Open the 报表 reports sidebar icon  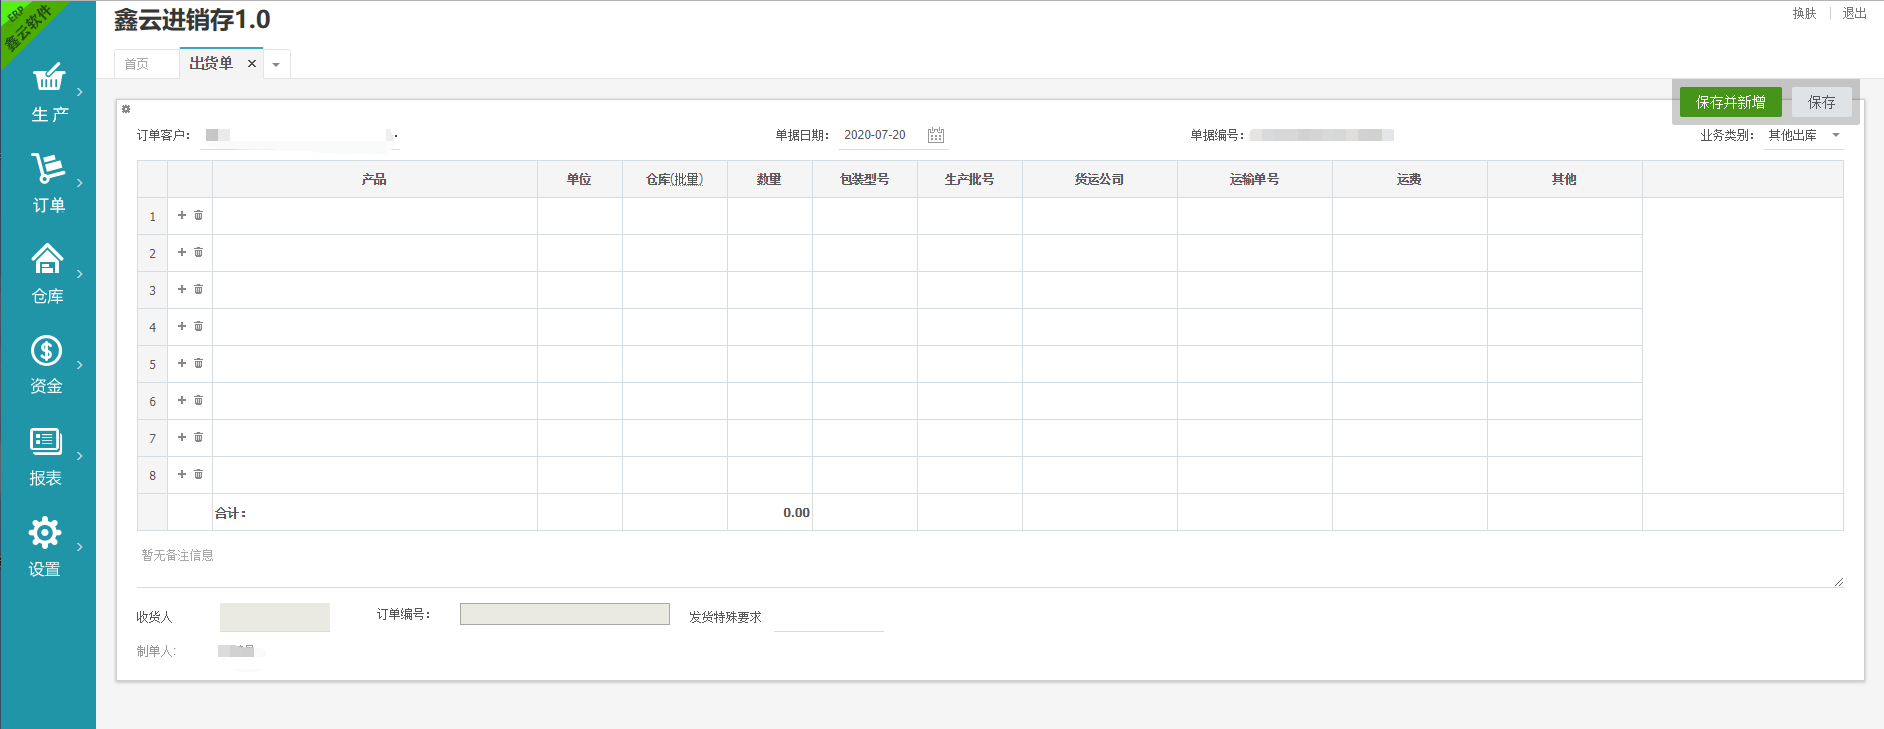click(46, 442)
